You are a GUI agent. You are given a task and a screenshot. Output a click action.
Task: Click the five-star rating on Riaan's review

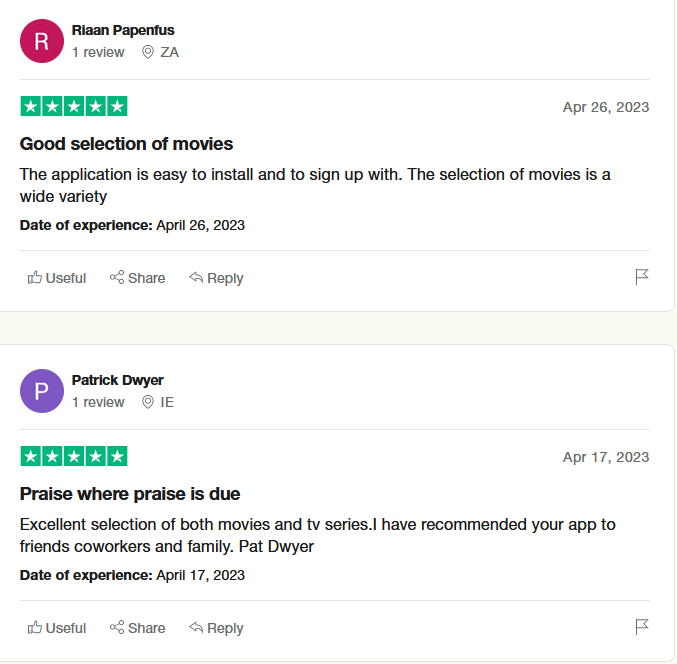(74, 106)
